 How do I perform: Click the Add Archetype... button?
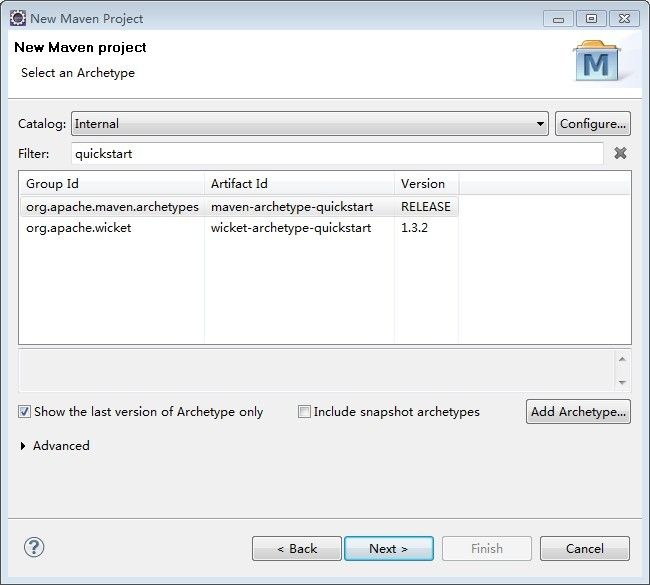(x=578, y=412)
